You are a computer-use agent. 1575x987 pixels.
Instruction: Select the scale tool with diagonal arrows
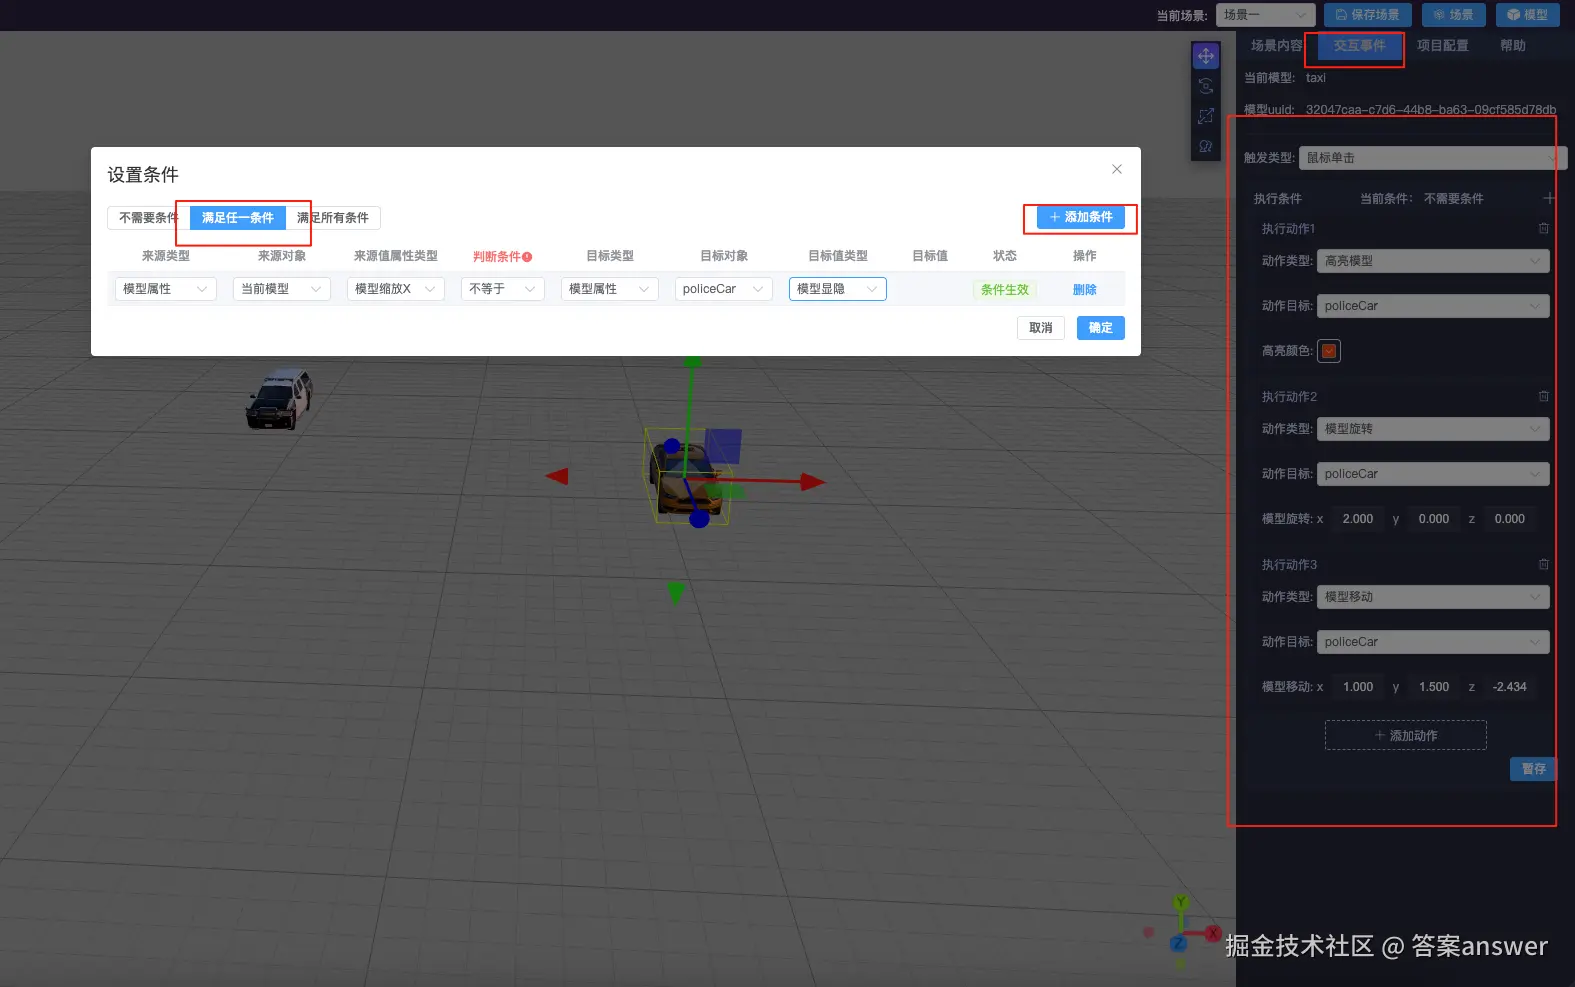point(1206,116)
